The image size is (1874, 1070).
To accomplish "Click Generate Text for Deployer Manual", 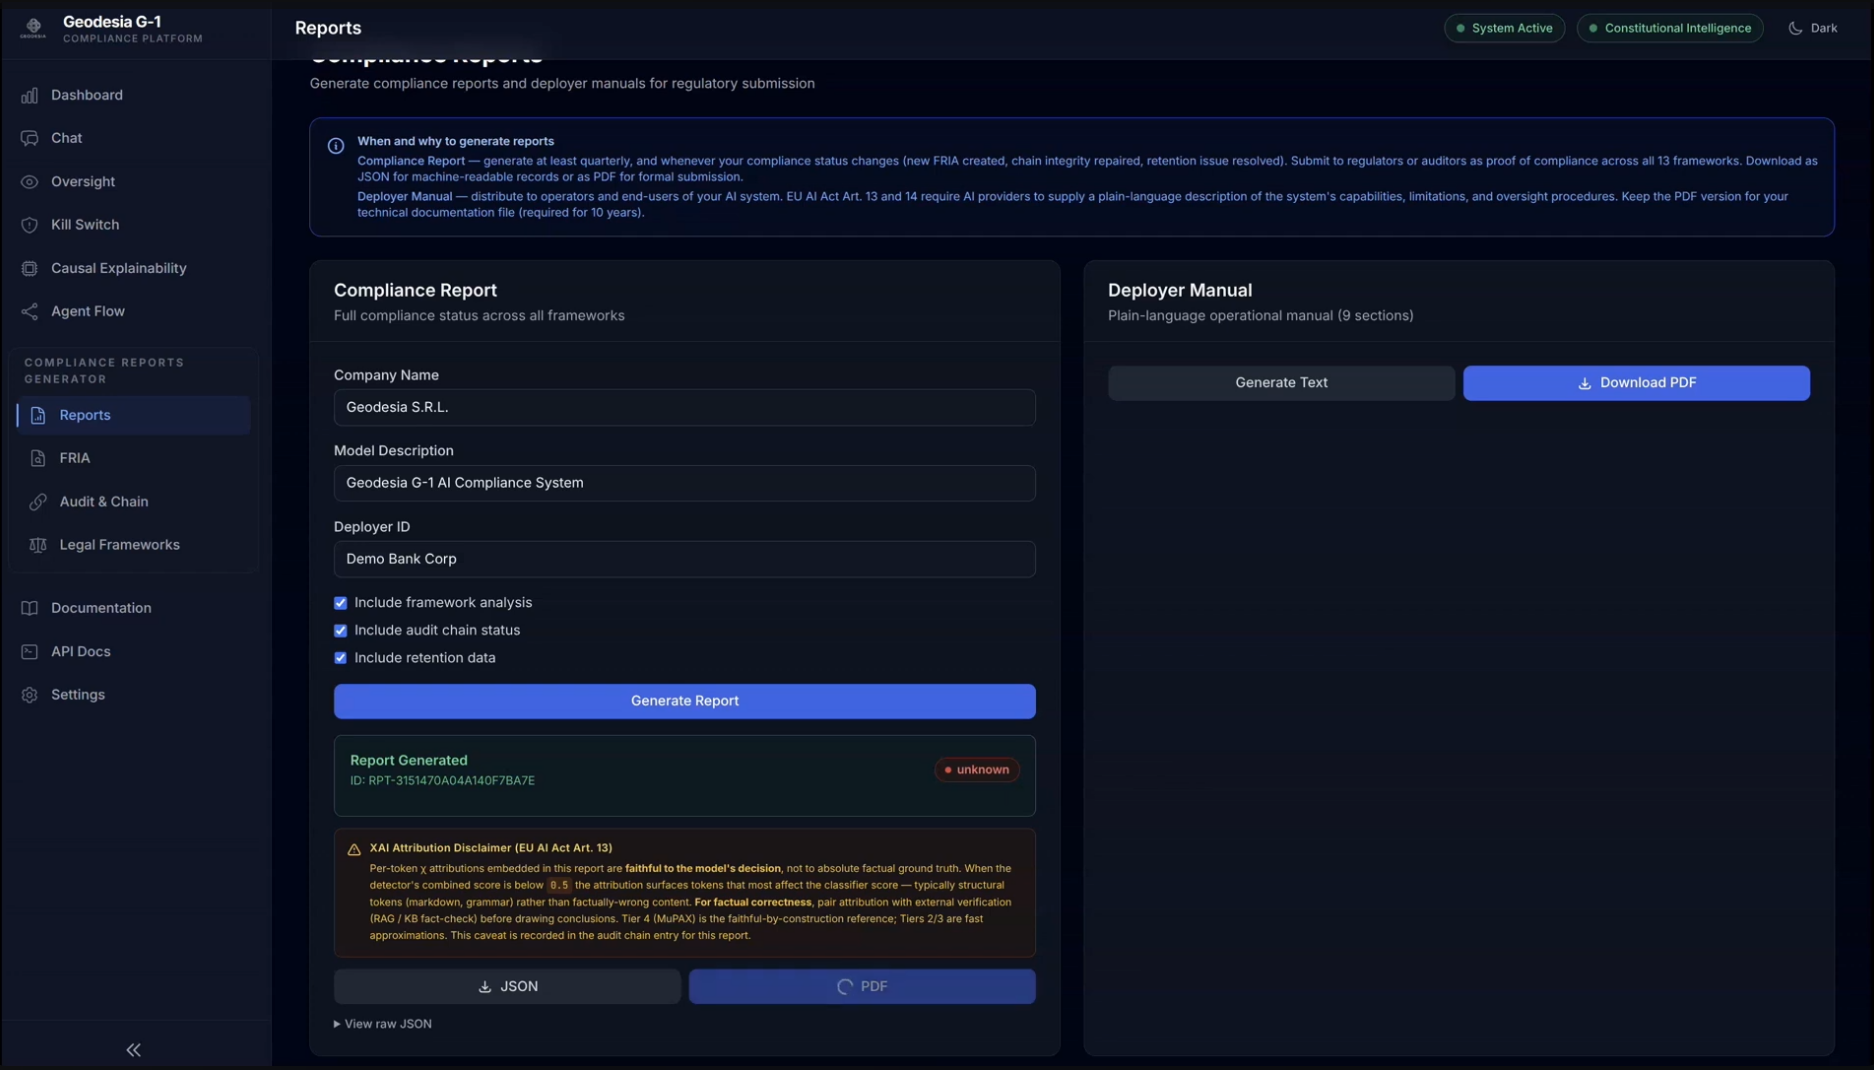I will [1281, 383].
